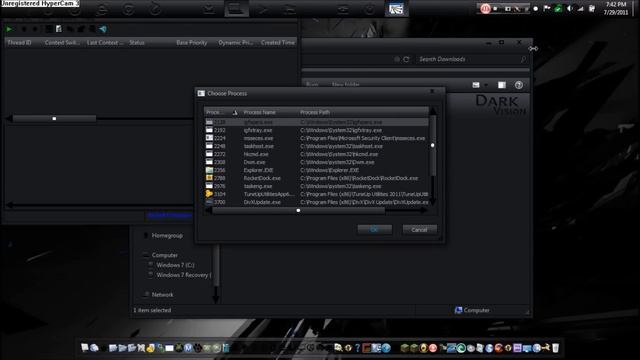Click the process list horizontal scrollbar thumb
The height and width of the screenshot is (360, 640).
pyautogui.click(x=298, y=211)
